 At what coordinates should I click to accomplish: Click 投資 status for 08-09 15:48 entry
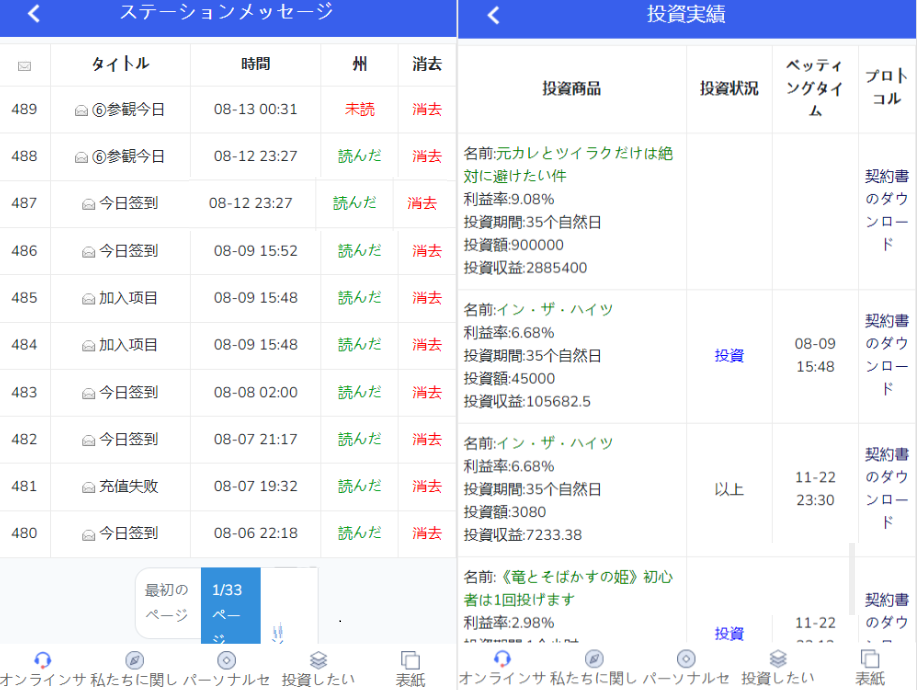[x=729, y=355]
